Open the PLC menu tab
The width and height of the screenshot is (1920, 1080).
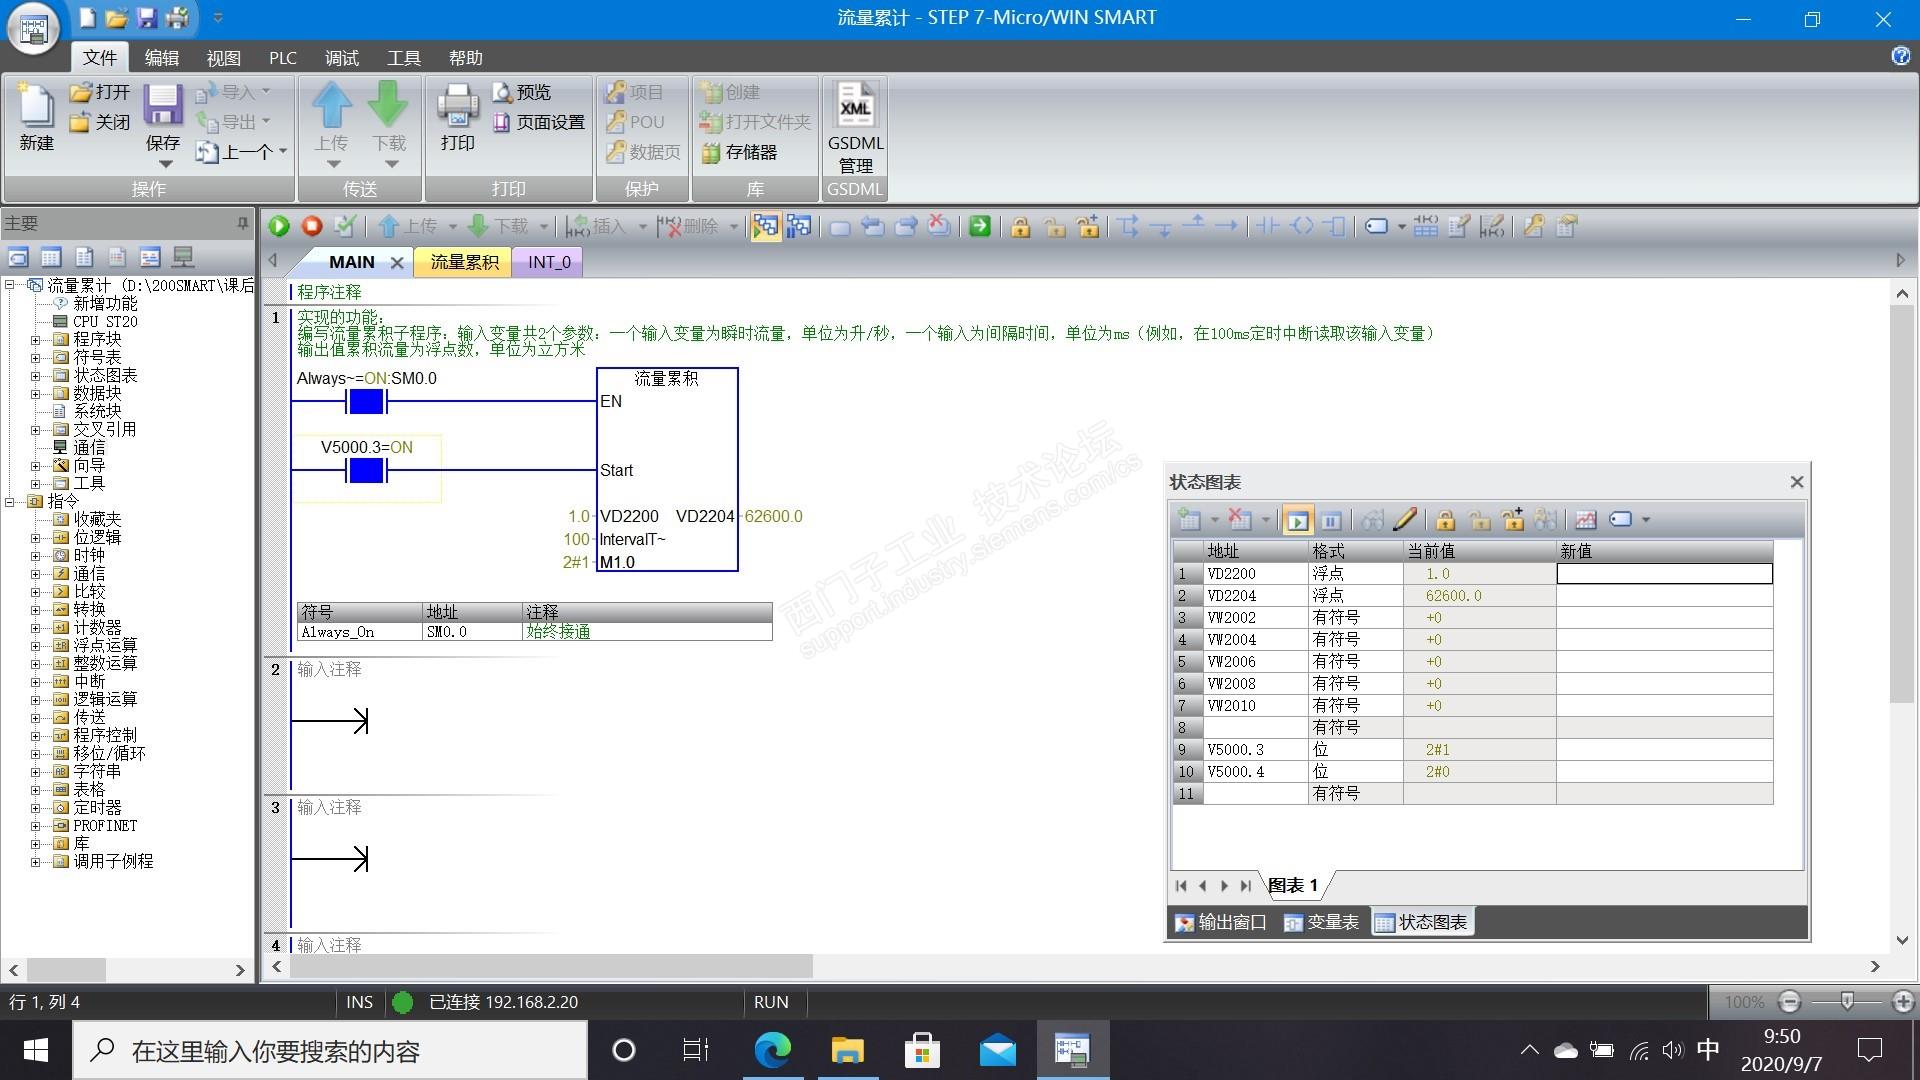point(282,58)
